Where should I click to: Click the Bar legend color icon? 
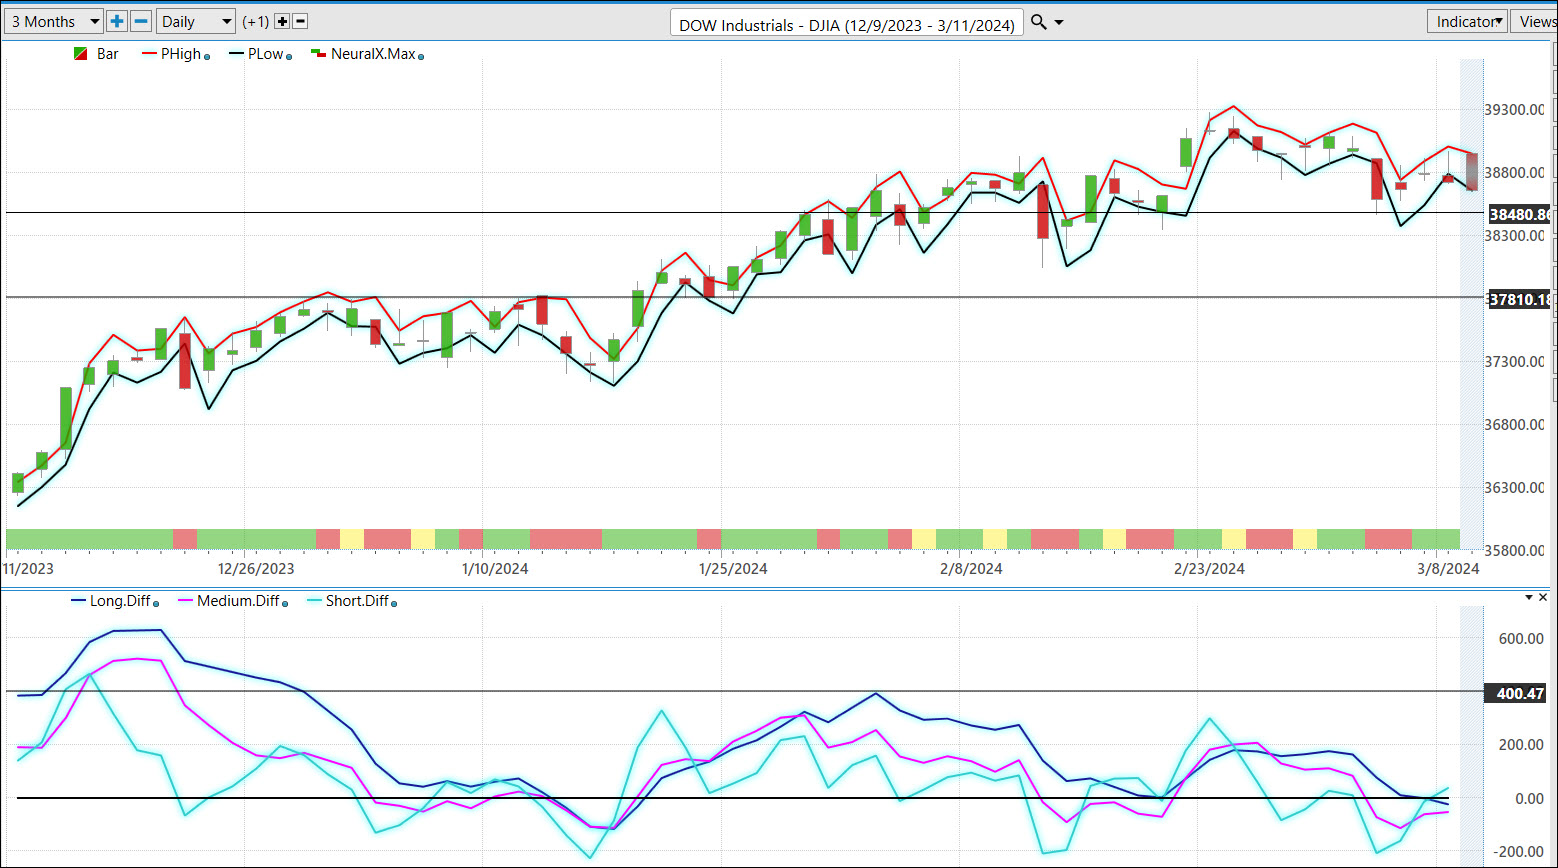point(80,54)
